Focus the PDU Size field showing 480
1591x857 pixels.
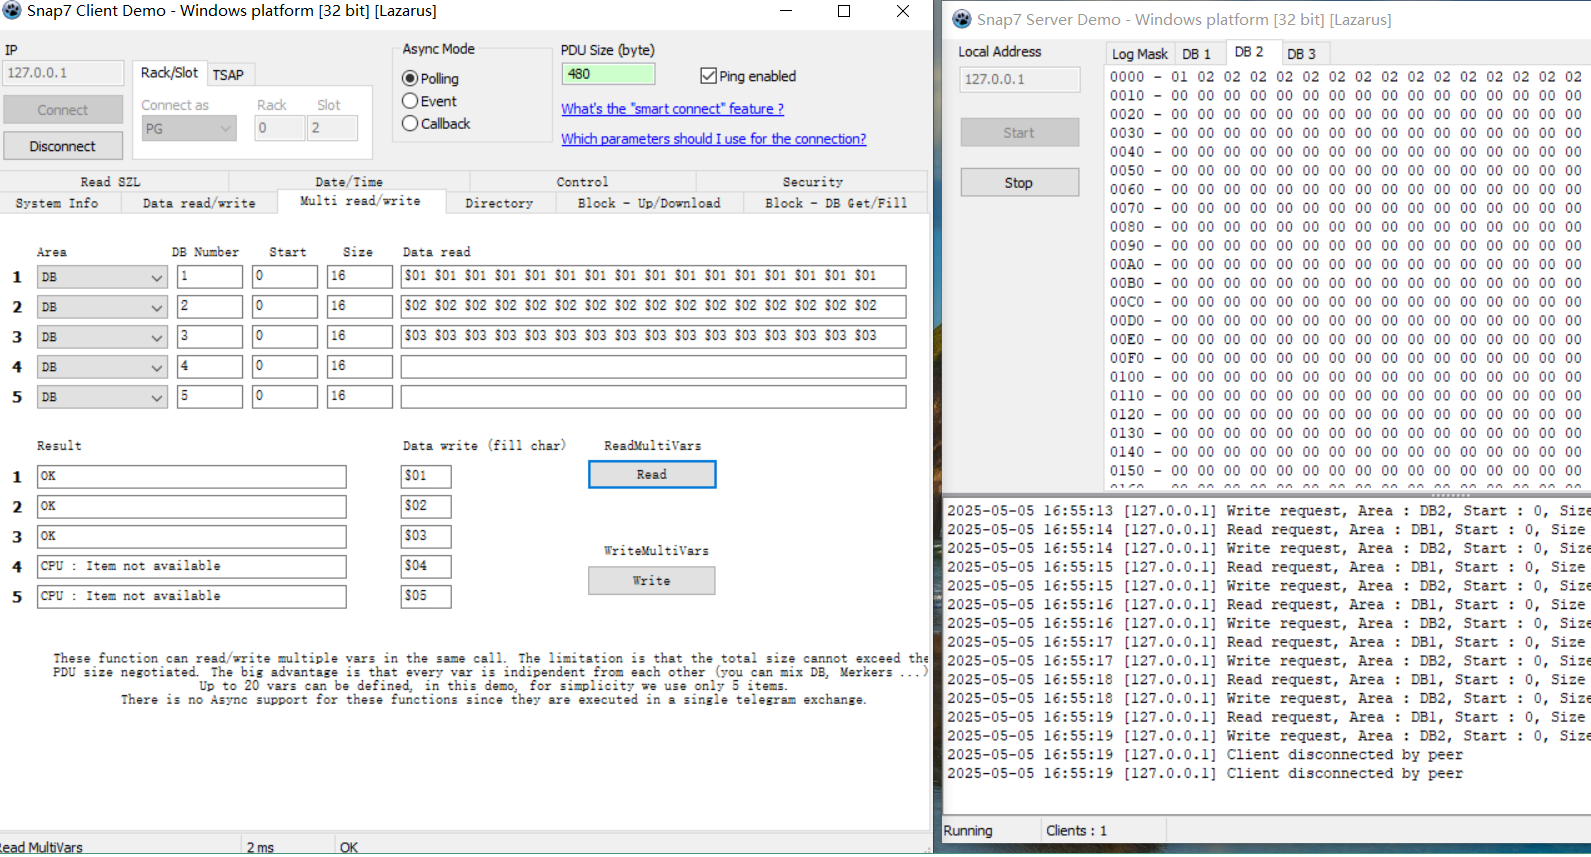pos(608,74)
